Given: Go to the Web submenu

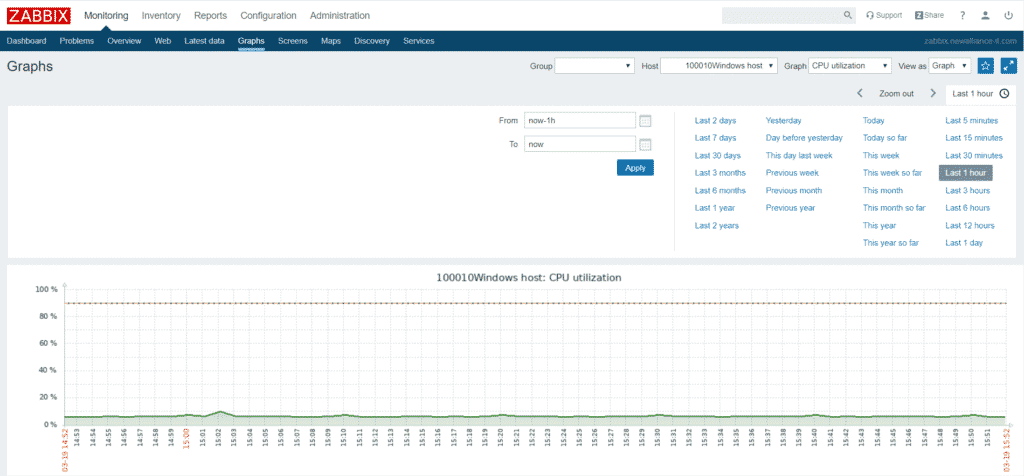Looking at the screenshot, I should [x=163, y=40].
